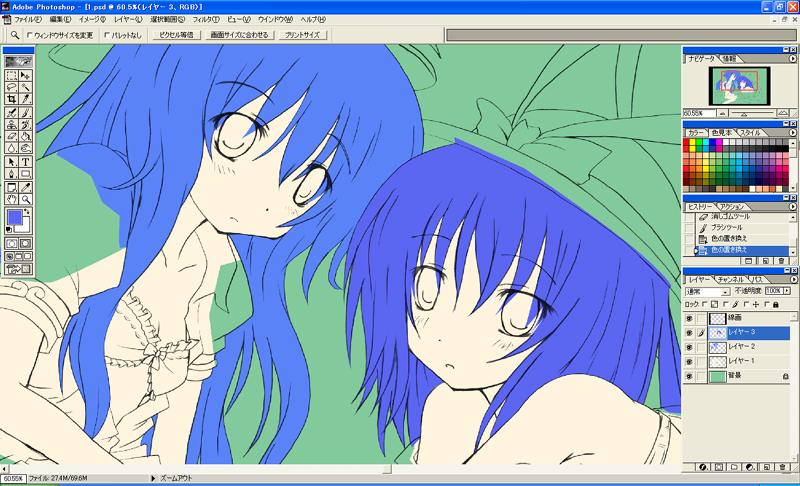Select the Type tool
The height and width of the screenshot is (486, 800).
25,162
